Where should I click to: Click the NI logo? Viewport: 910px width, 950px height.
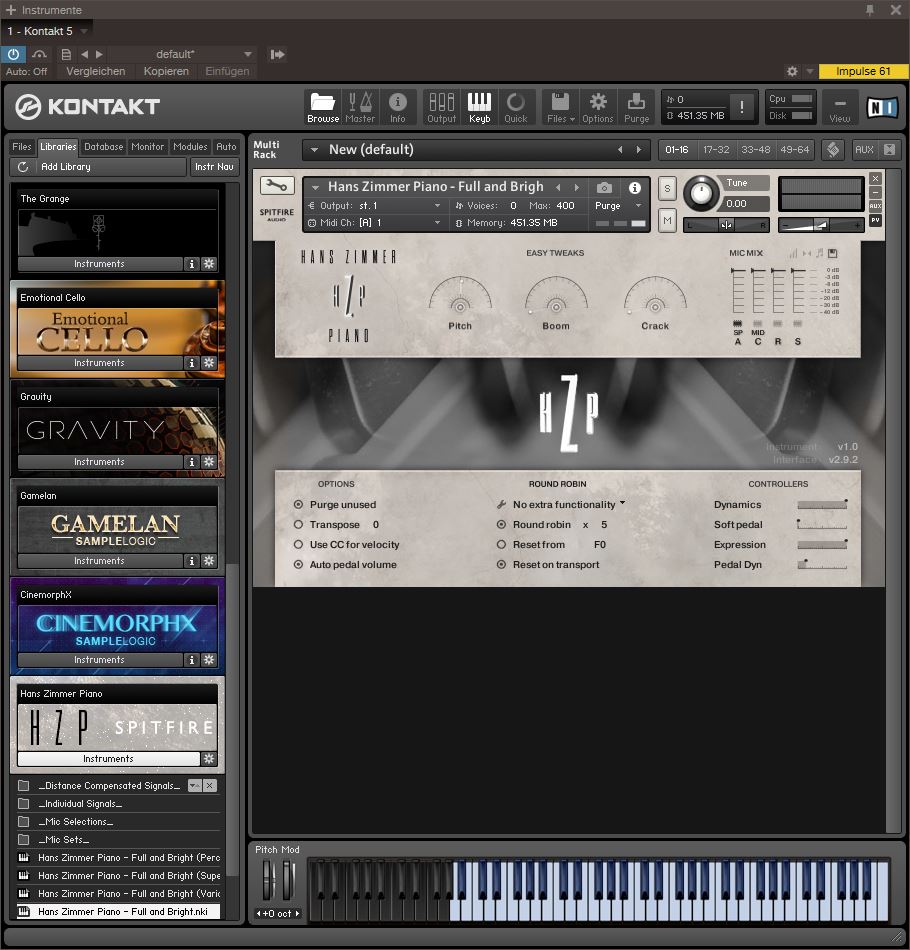point(882,107)
